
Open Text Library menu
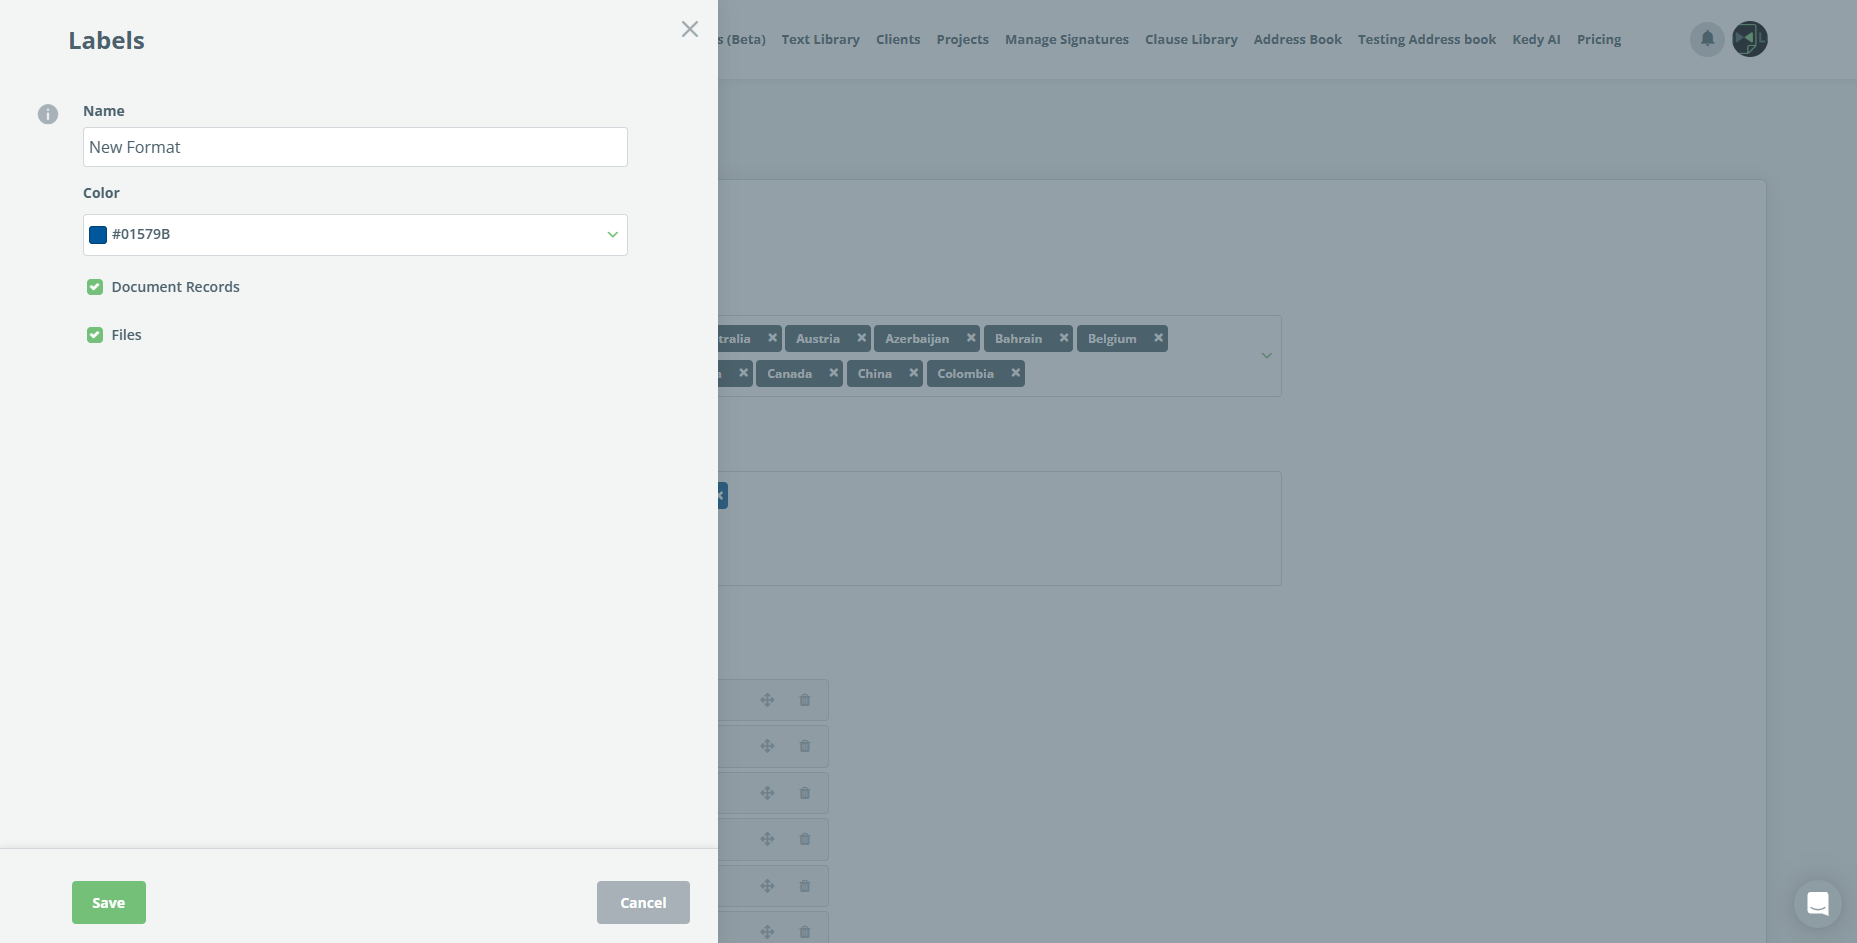point(820,40)
